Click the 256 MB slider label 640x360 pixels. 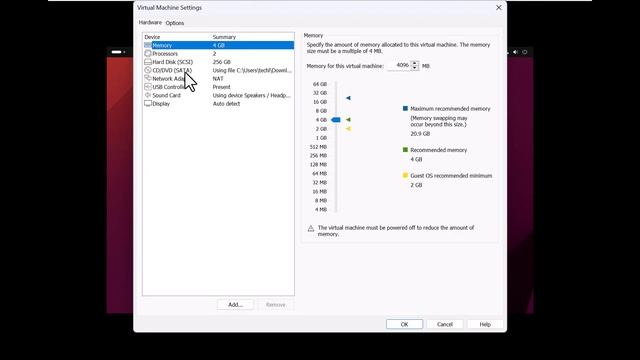[318, 156]
